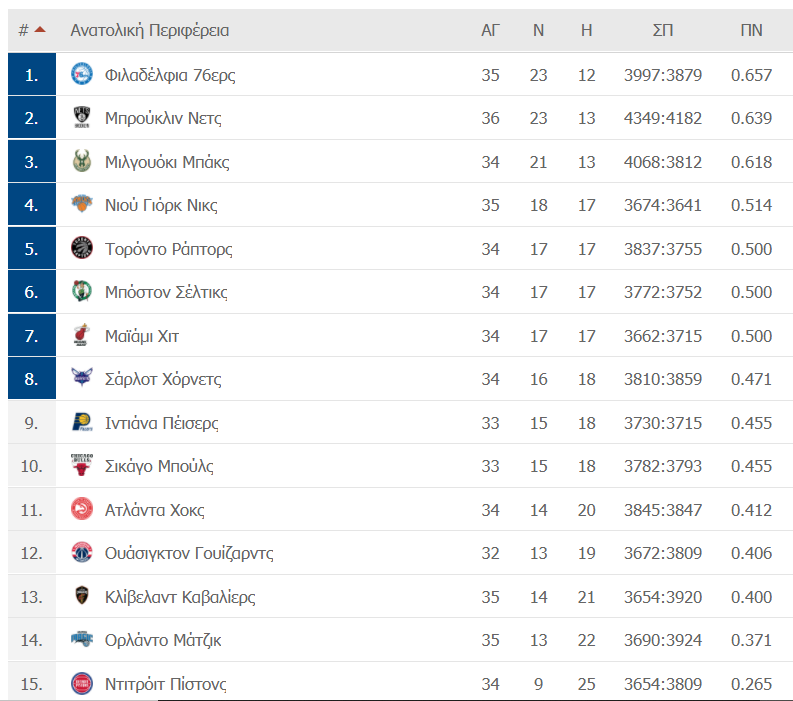Click the Chicago Bulls logo

point(81,465)
